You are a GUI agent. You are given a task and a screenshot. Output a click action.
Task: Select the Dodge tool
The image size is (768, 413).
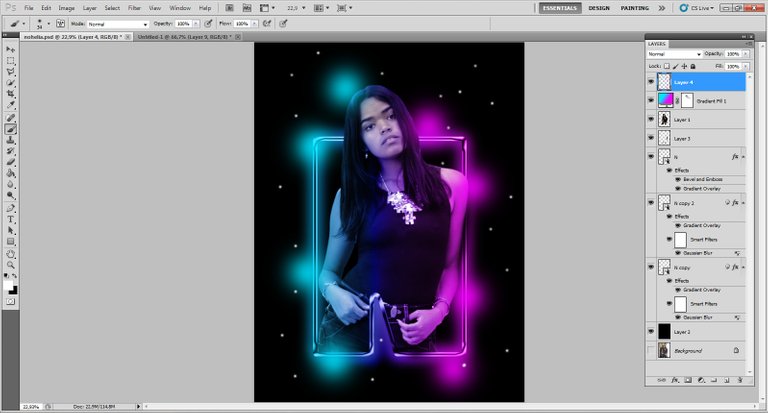[10, 195]
